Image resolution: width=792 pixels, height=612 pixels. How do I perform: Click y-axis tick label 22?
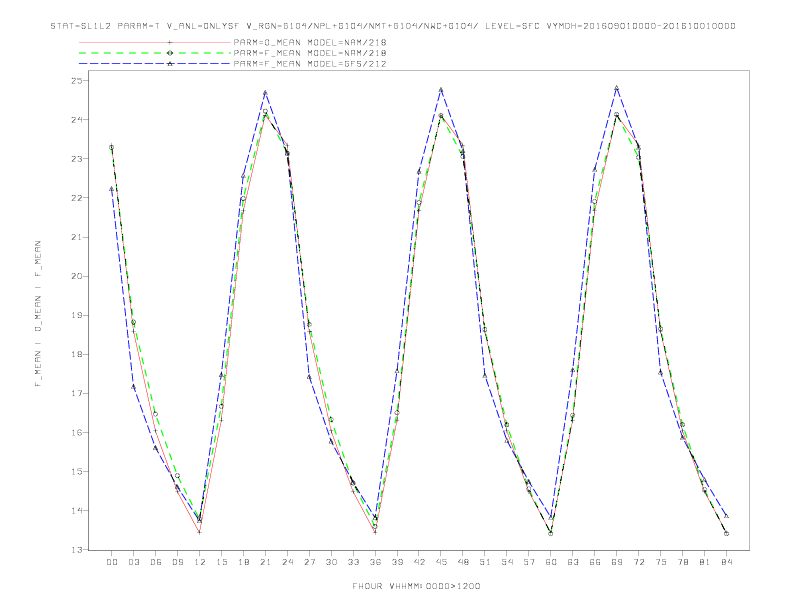pos(77,198)
